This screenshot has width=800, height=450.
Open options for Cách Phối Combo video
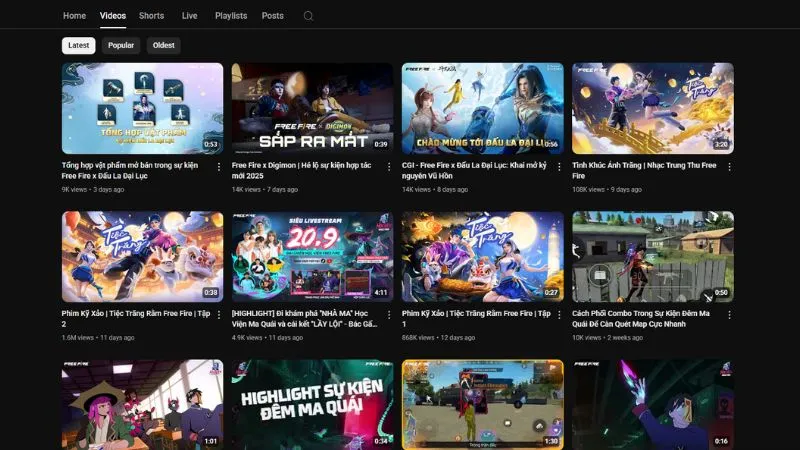click(x=729, y=315)
